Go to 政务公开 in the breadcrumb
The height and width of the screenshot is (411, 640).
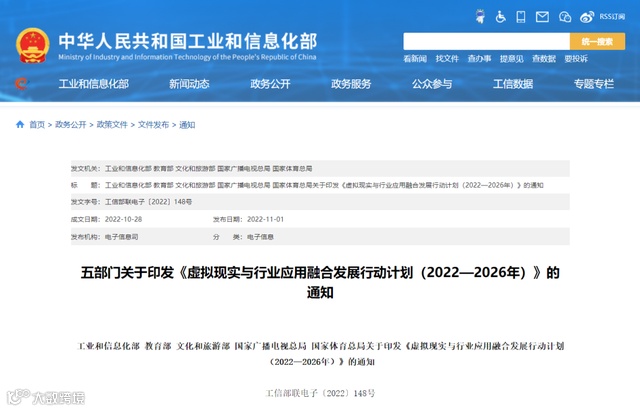(x=71, y=124)
